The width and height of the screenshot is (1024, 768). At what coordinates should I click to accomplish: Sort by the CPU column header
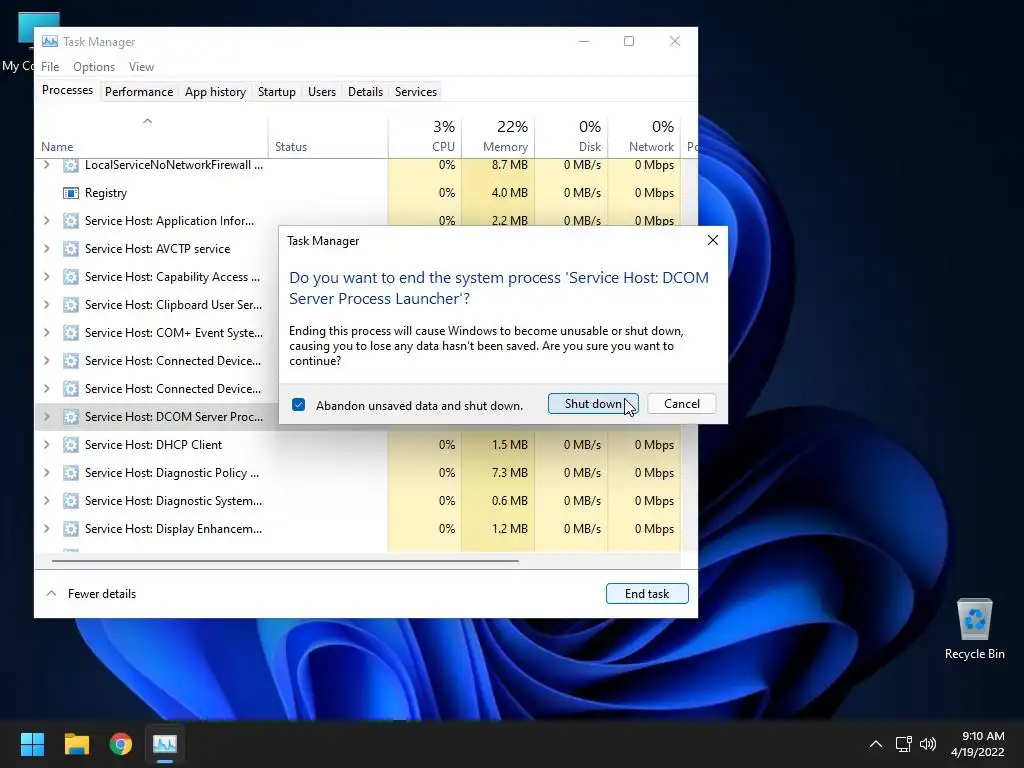tap(424, 136)
